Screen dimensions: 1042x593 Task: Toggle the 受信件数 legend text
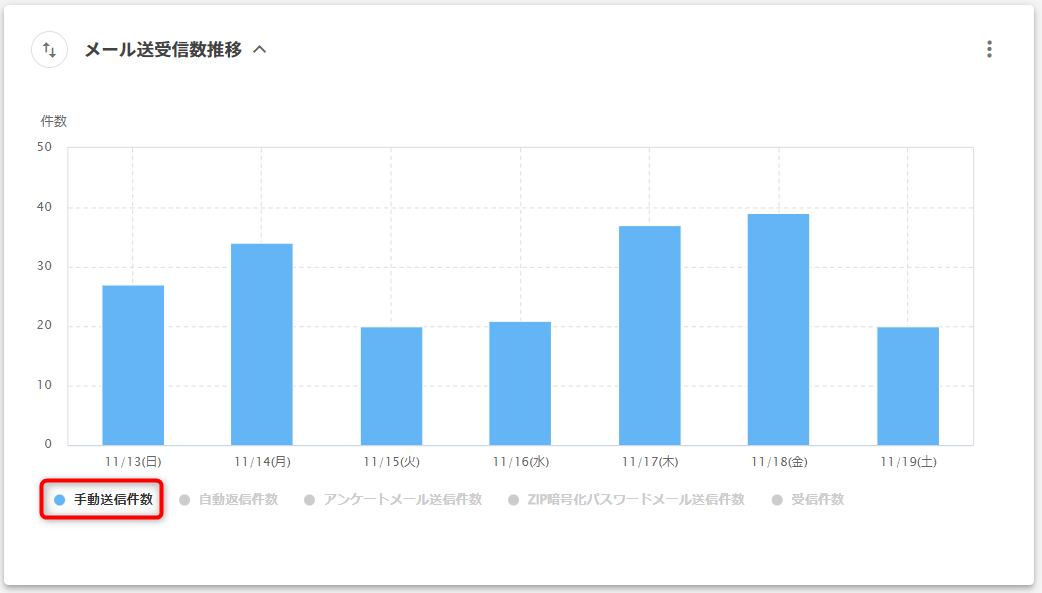[817, 500]
